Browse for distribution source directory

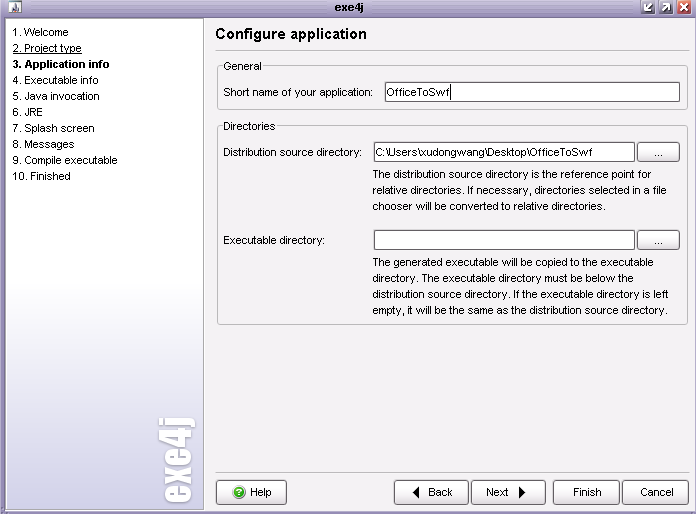658,152
